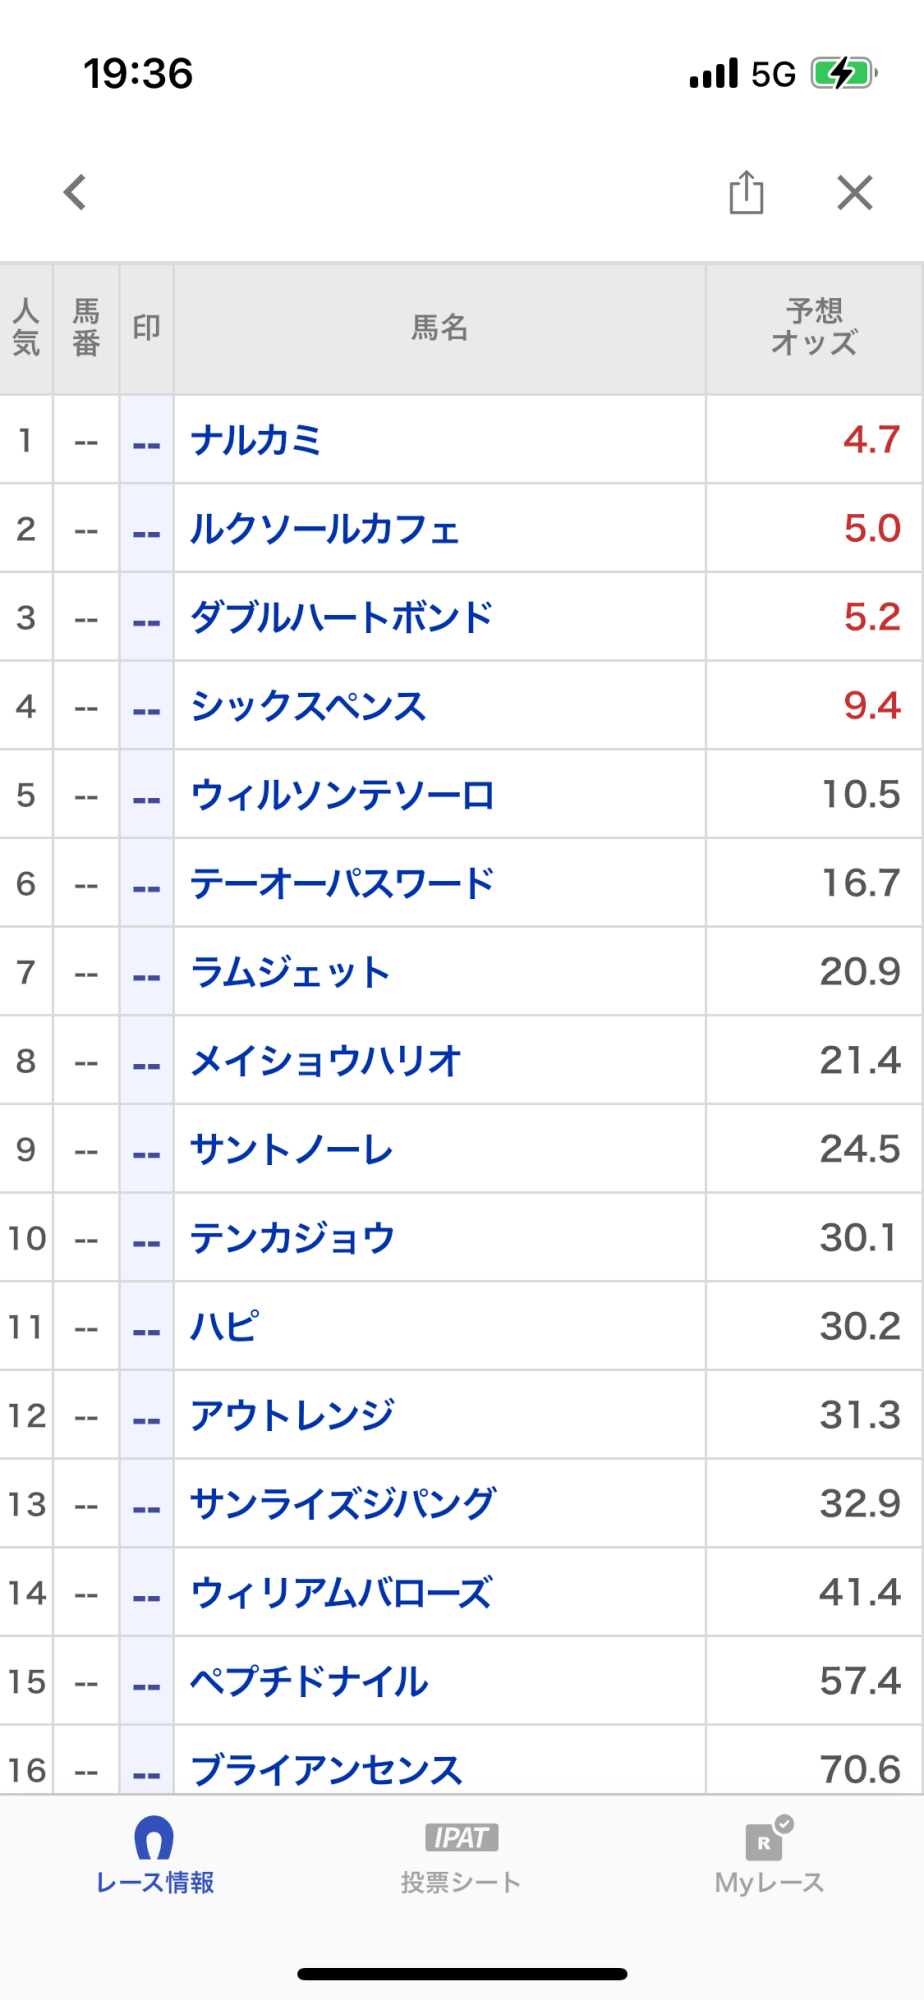Tap the メイショウハリオ link

325,1061
